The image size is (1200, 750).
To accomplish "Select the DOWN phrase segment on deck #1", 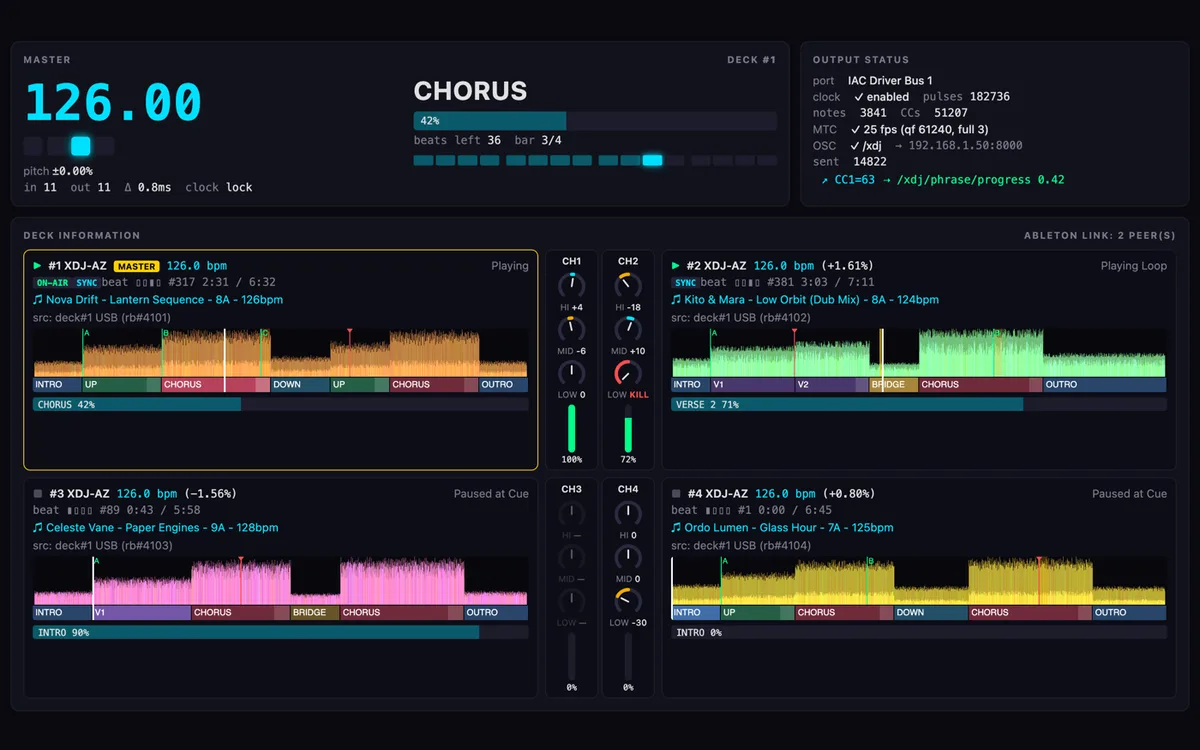I will tap(299, 384).
